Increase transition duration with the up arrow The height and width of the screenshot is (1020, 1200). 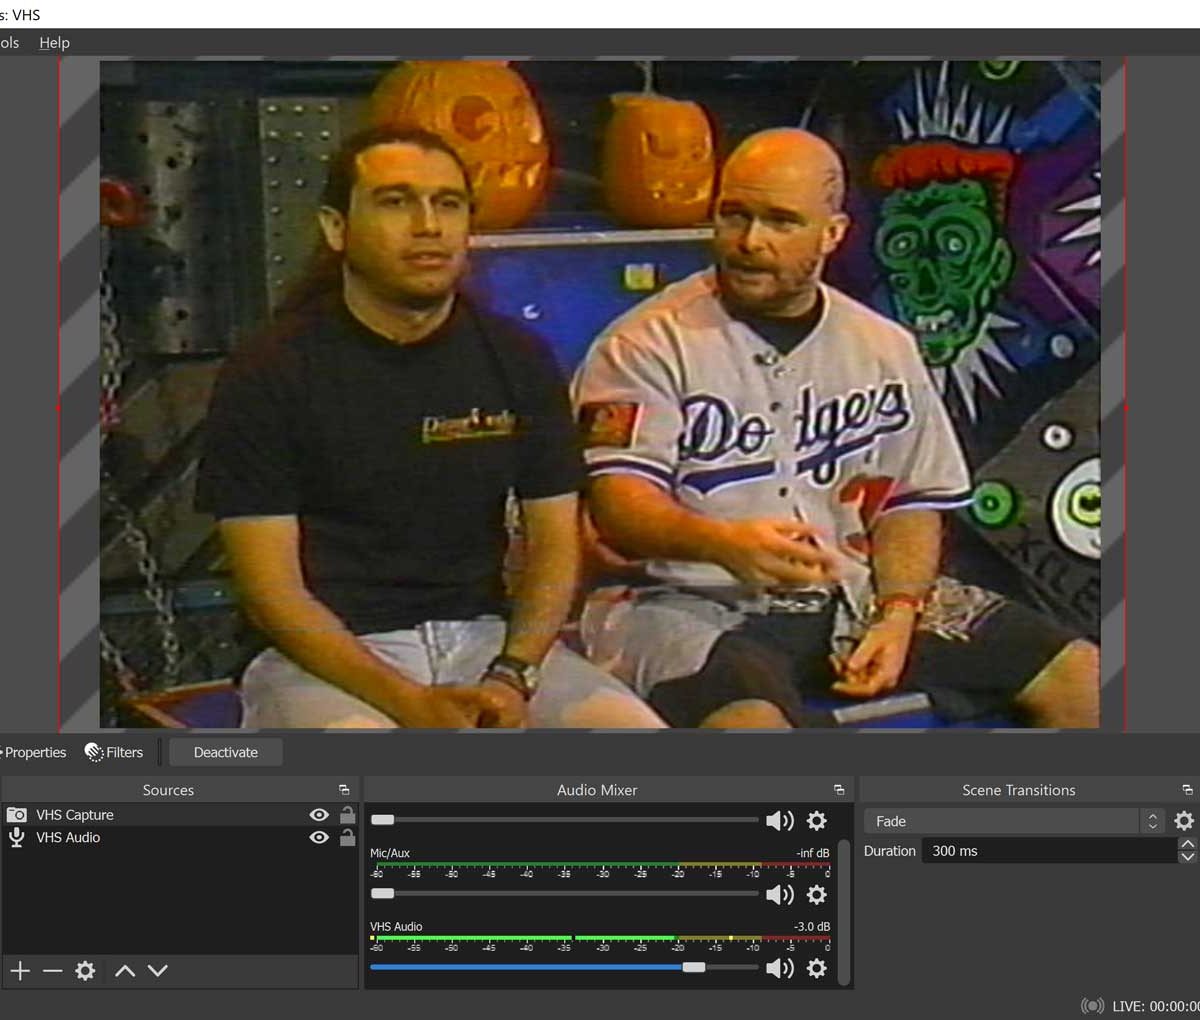point(1187,845)
